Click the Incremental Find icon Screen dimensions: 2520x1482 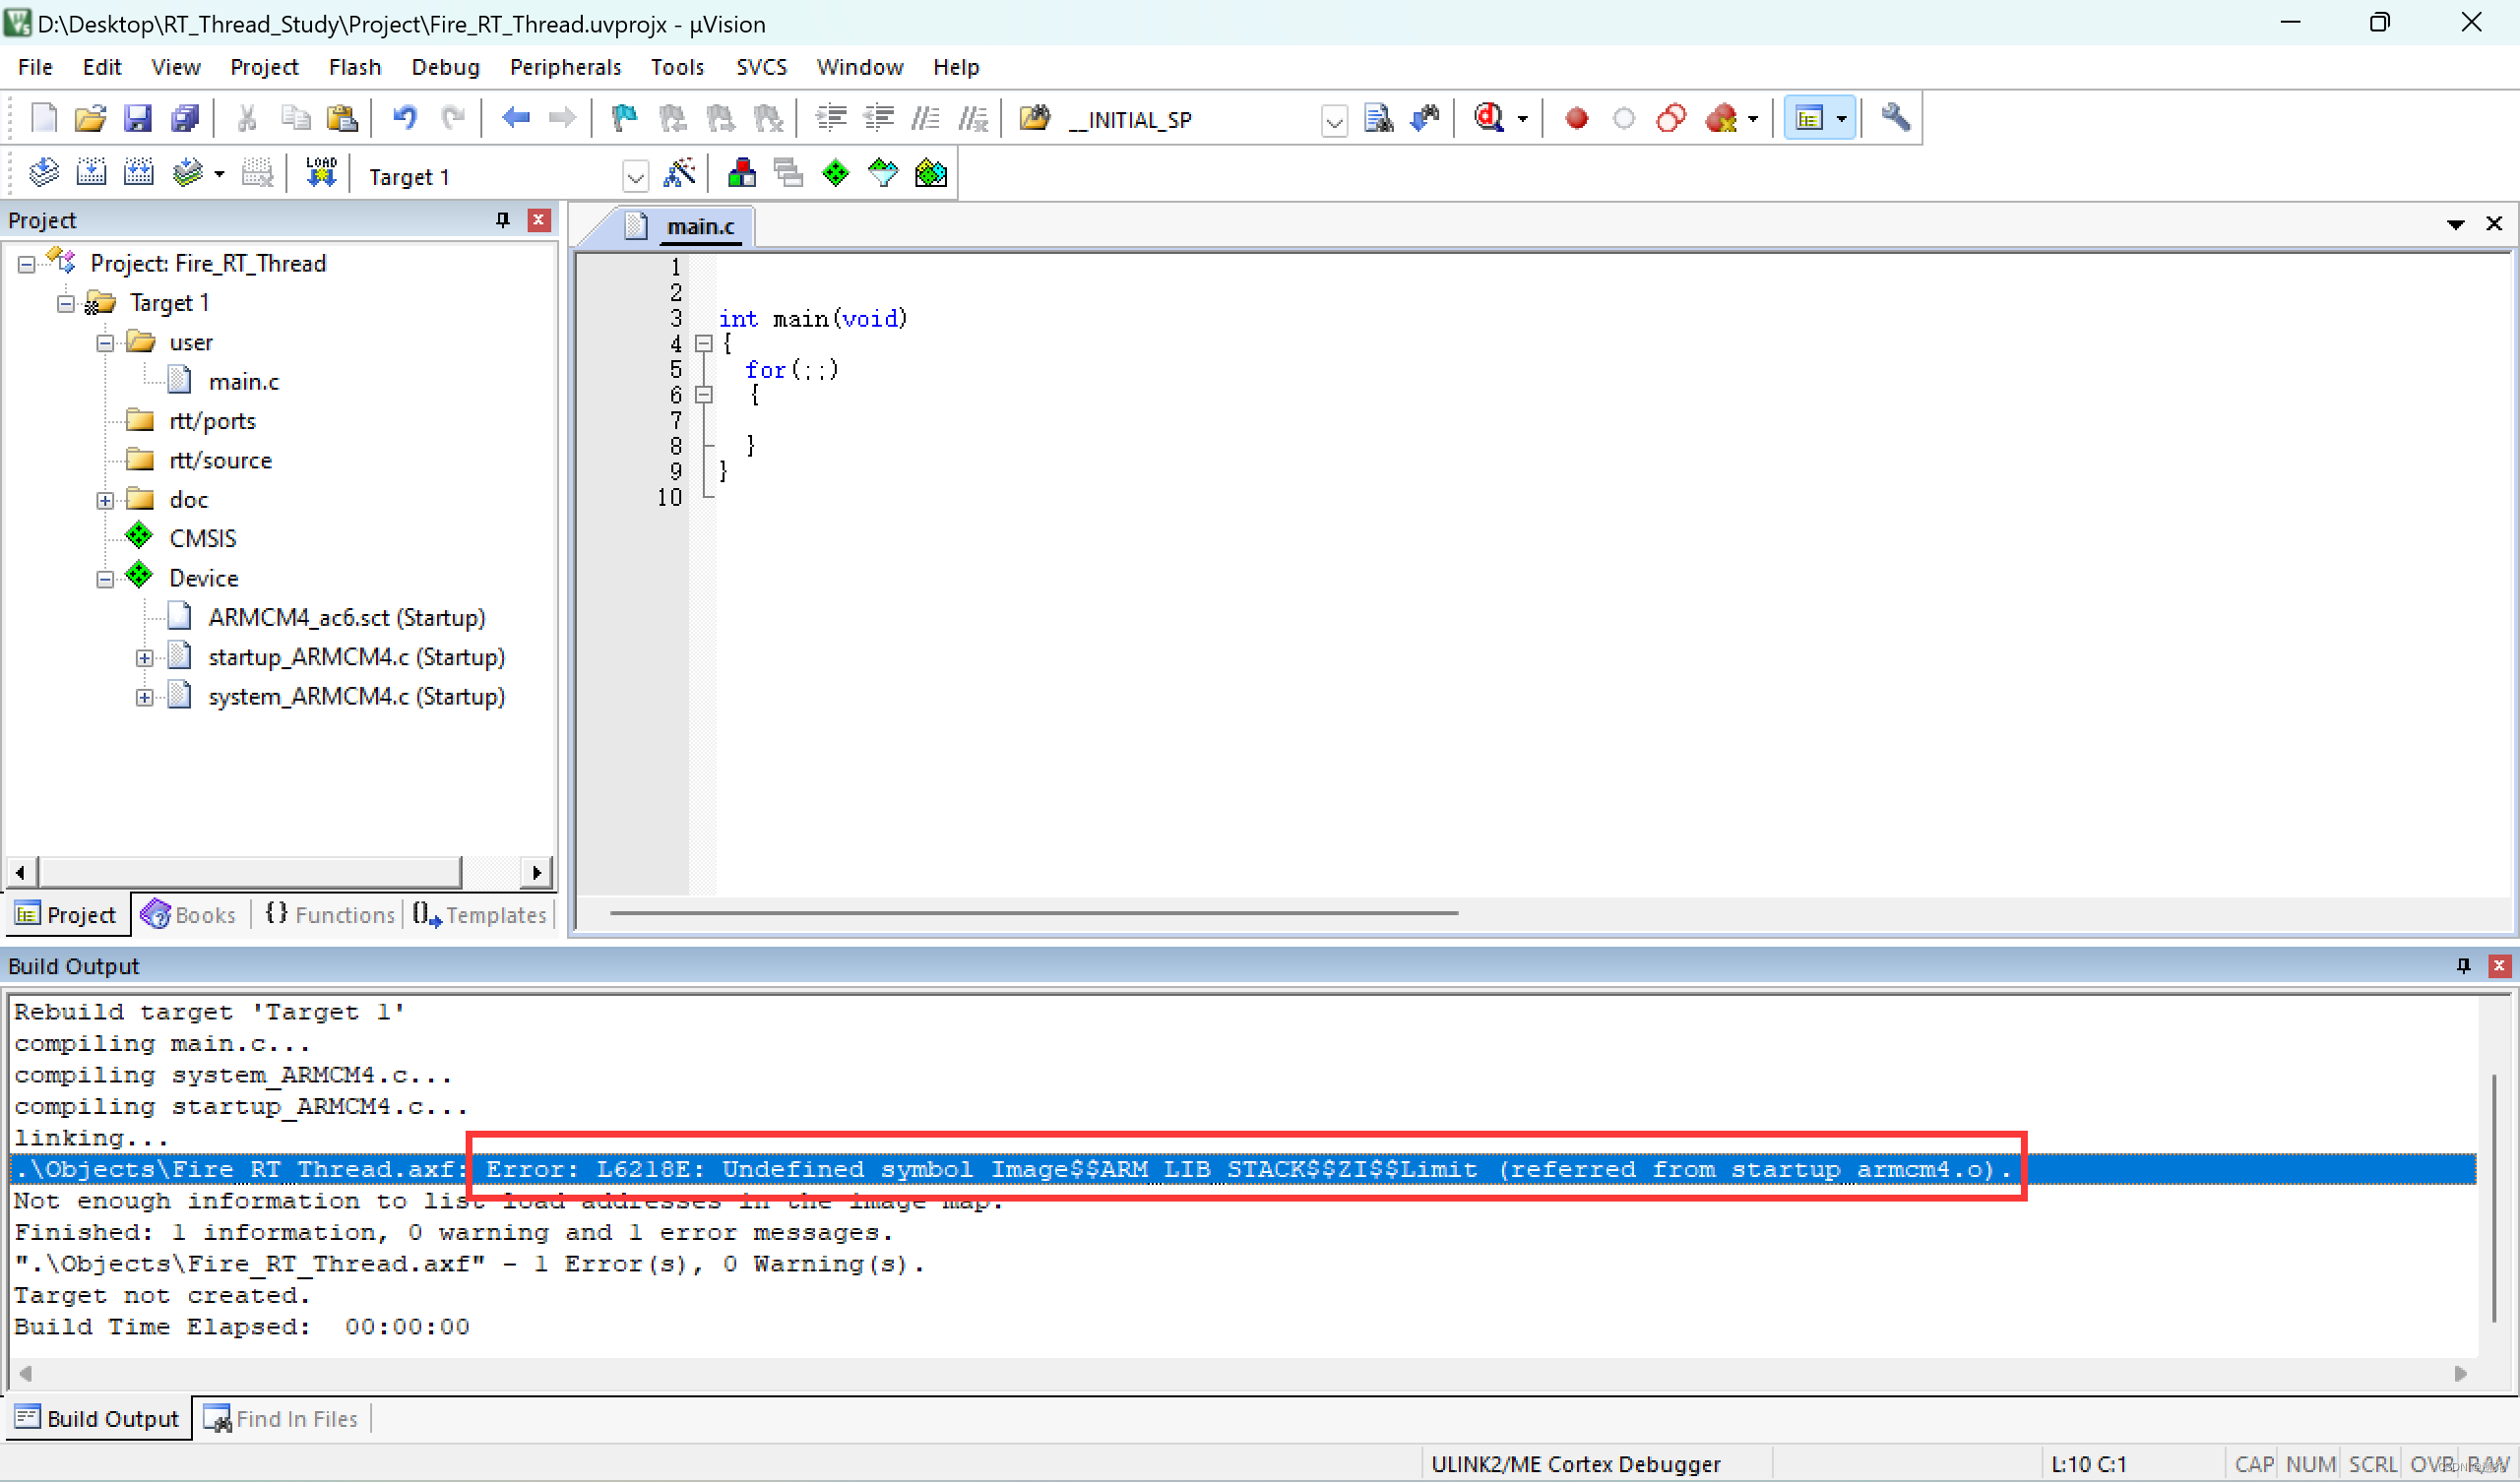(x=1426, y=119)
